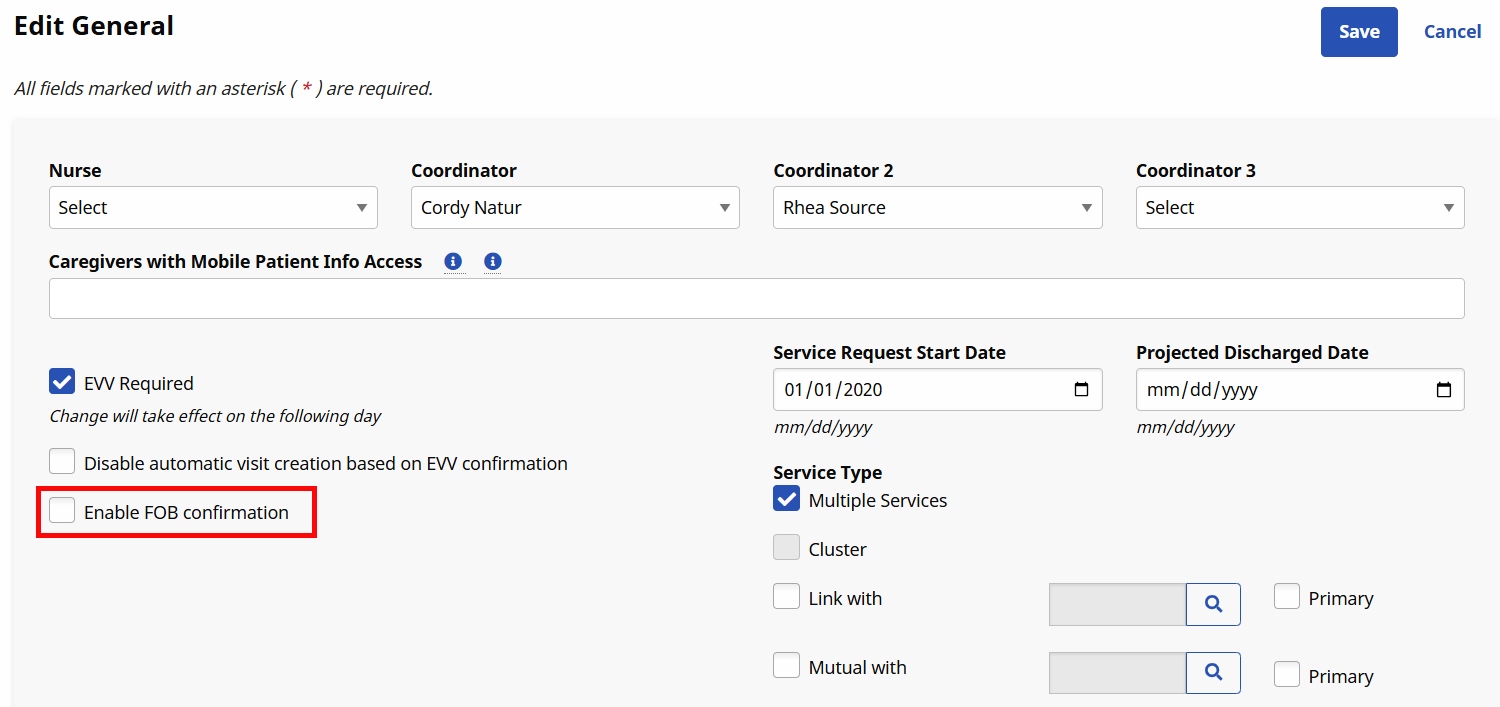1500x707 pixels.
Task: Check the Disable automatic visit creation checkbox
Action: [x=62, y=461]
